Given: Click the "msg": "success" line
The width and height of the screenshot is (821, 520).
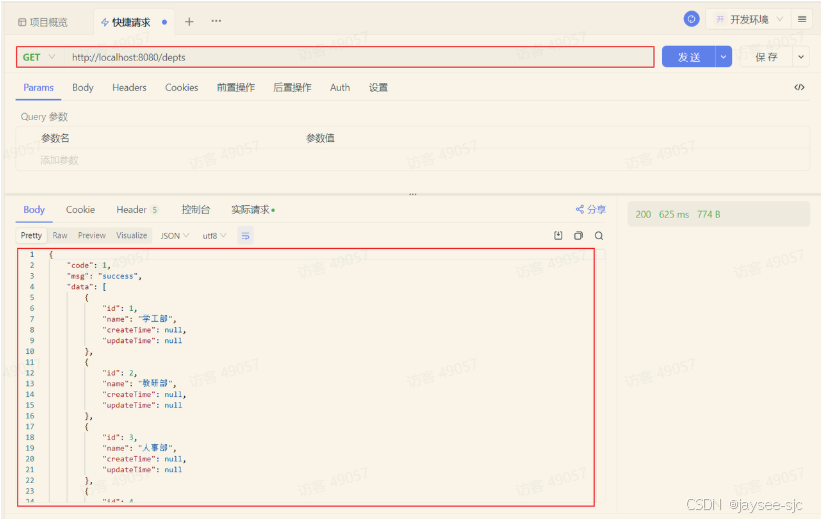Looking at the screenshot, I should pyautogui.click(x=104, y=276).
